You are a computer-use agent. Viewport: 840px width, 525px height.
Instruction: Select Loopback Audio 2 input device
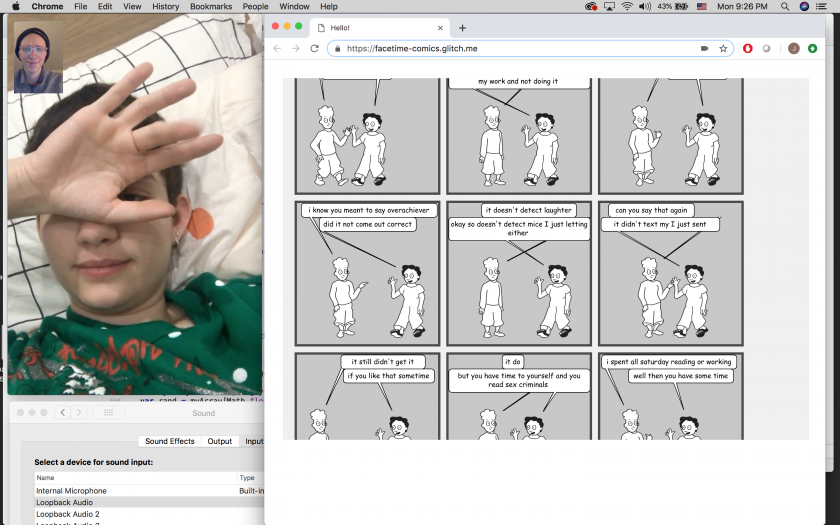[149, 514]
